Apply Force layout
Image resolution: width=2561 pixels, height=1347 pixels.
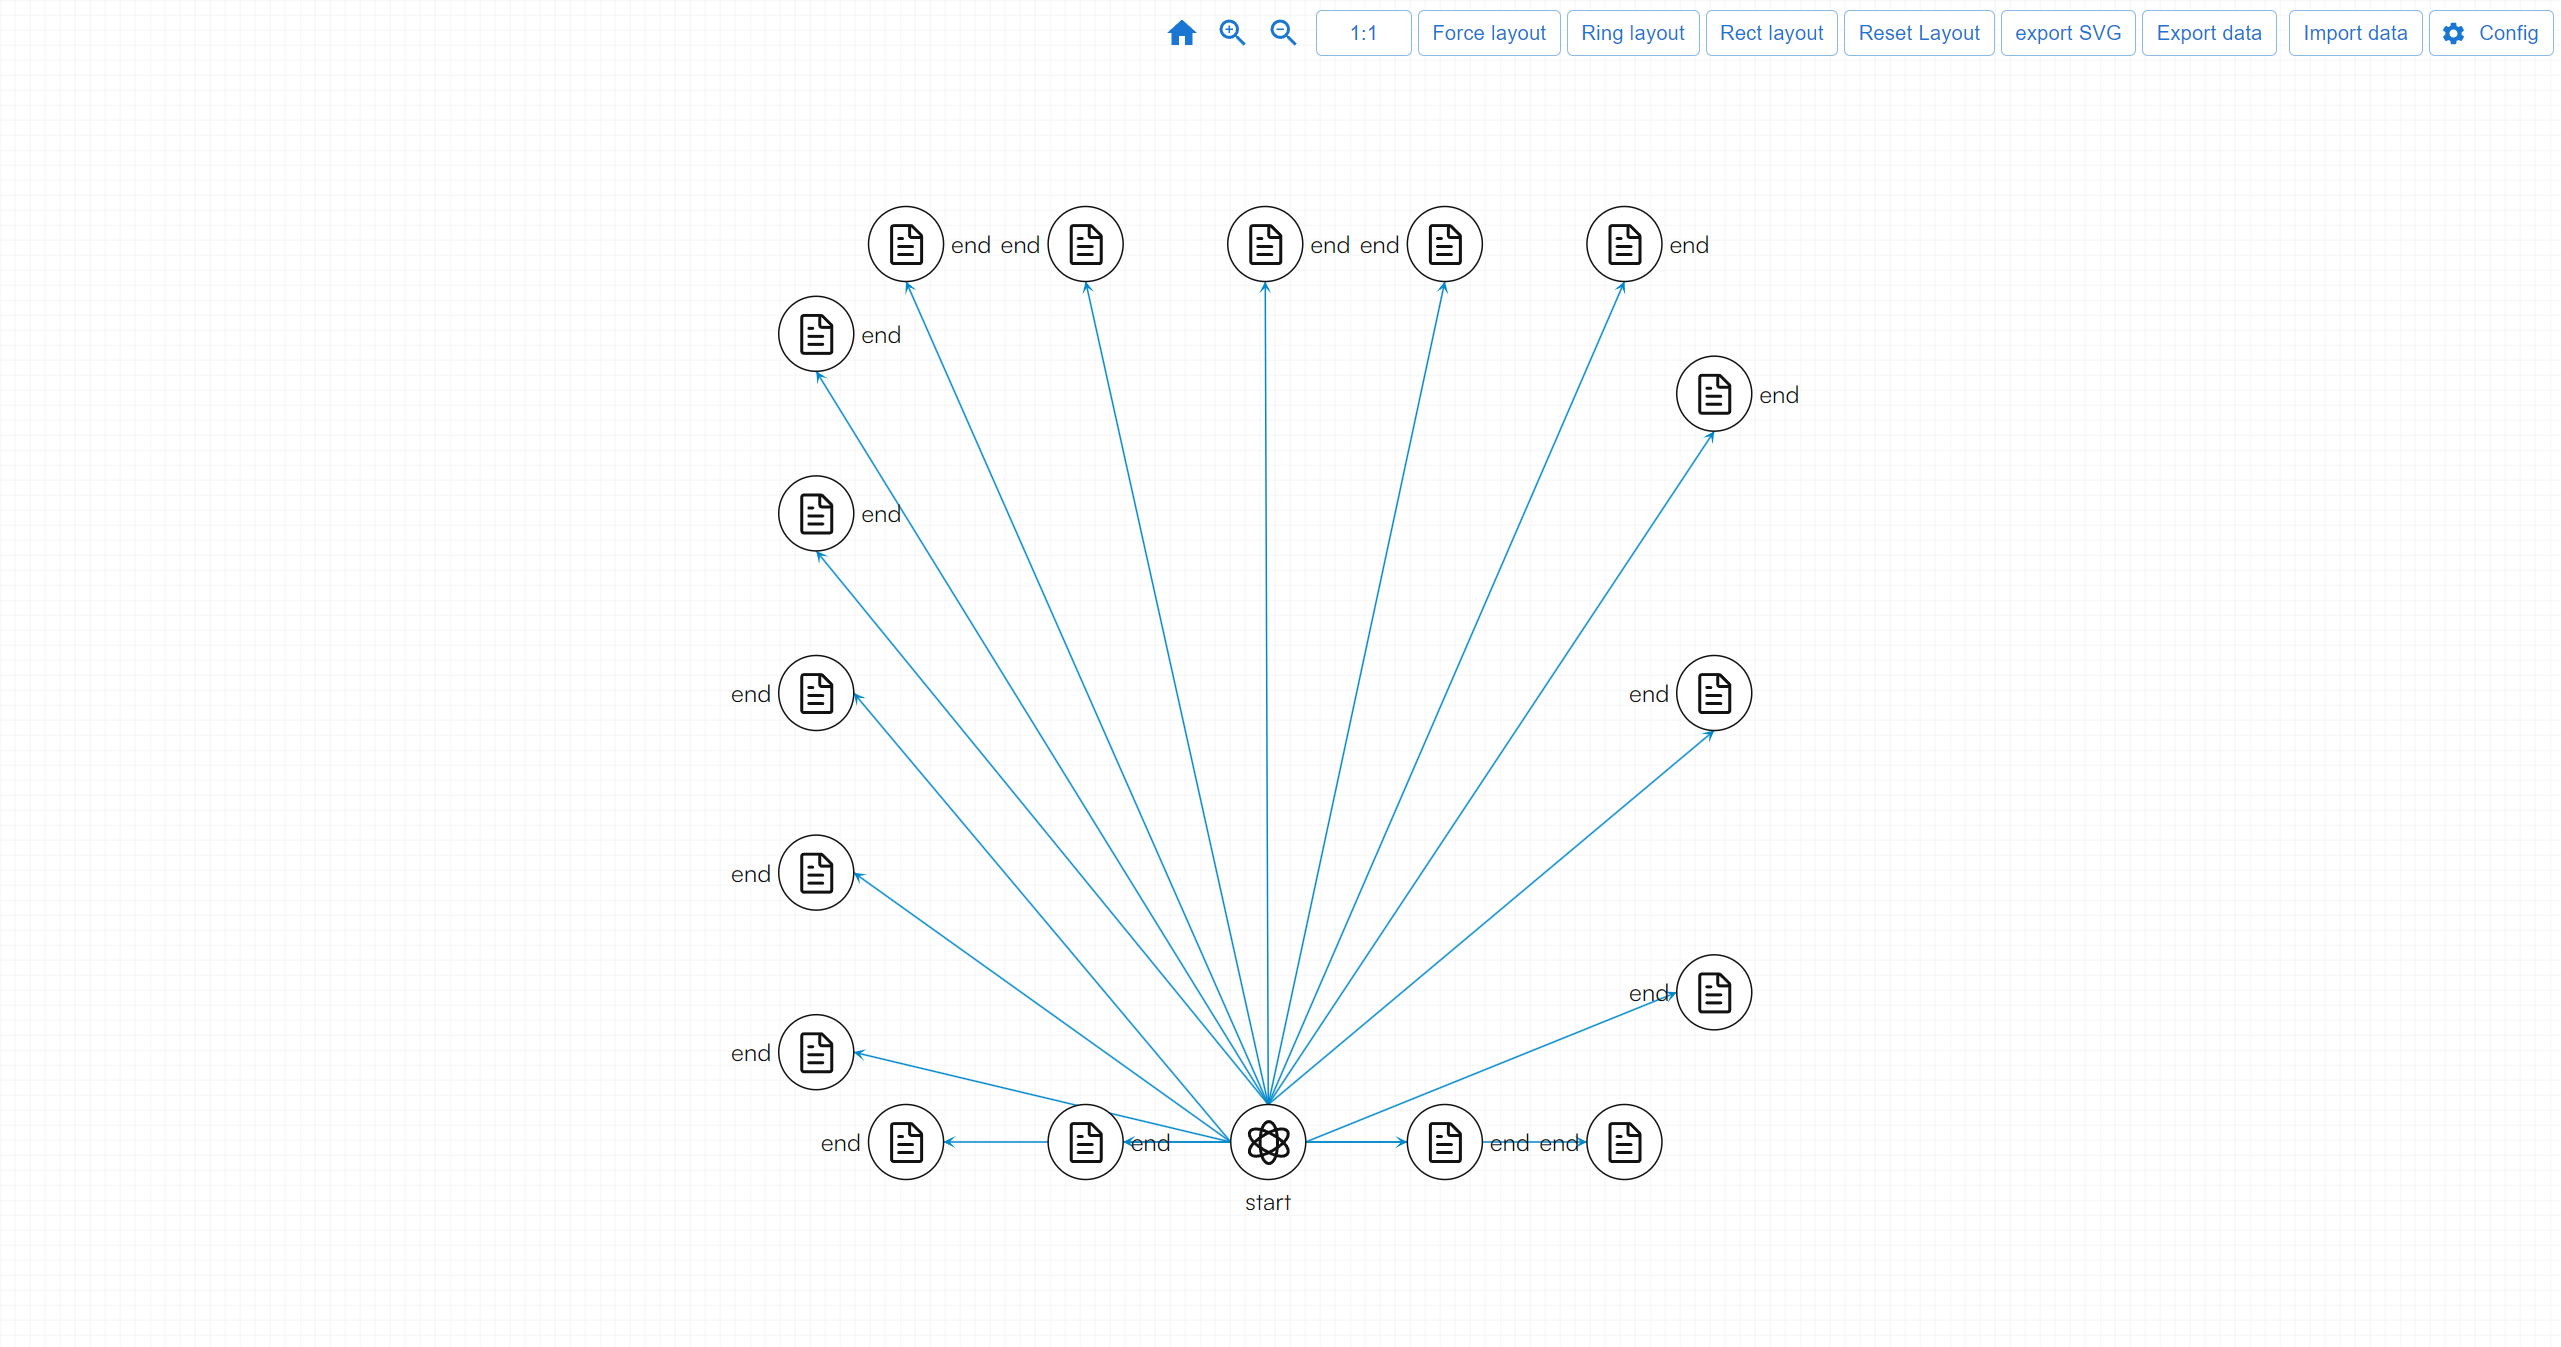tap(1489, 33)
